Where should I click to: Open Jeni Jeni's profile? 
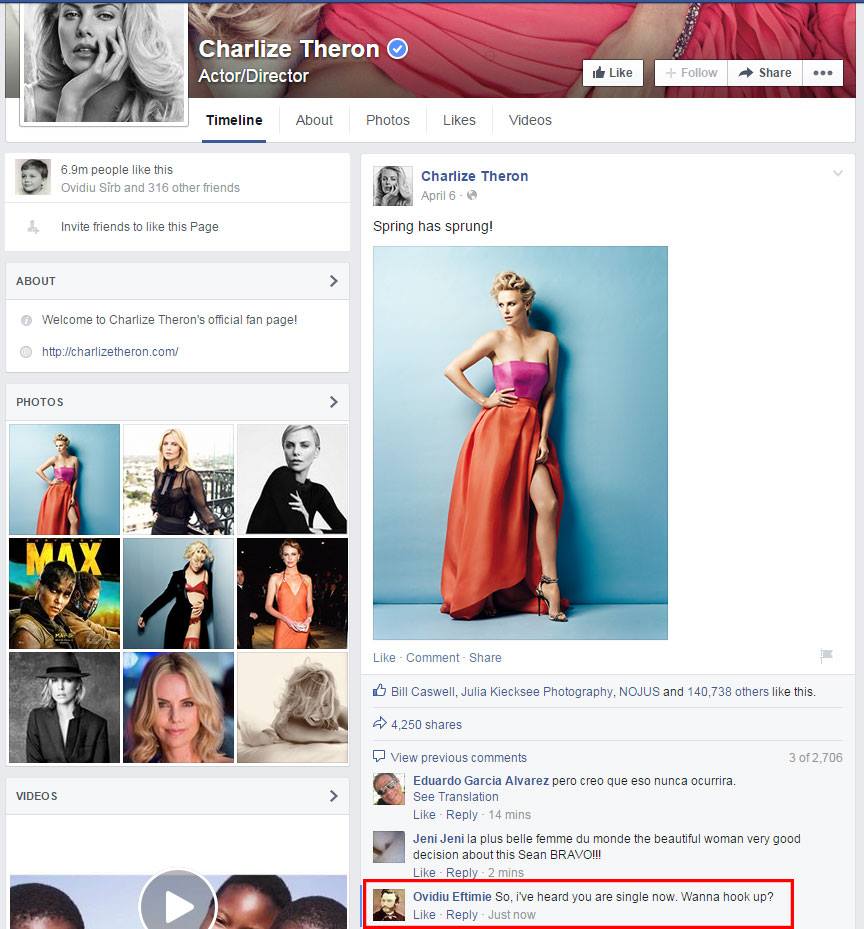(439, 839)
